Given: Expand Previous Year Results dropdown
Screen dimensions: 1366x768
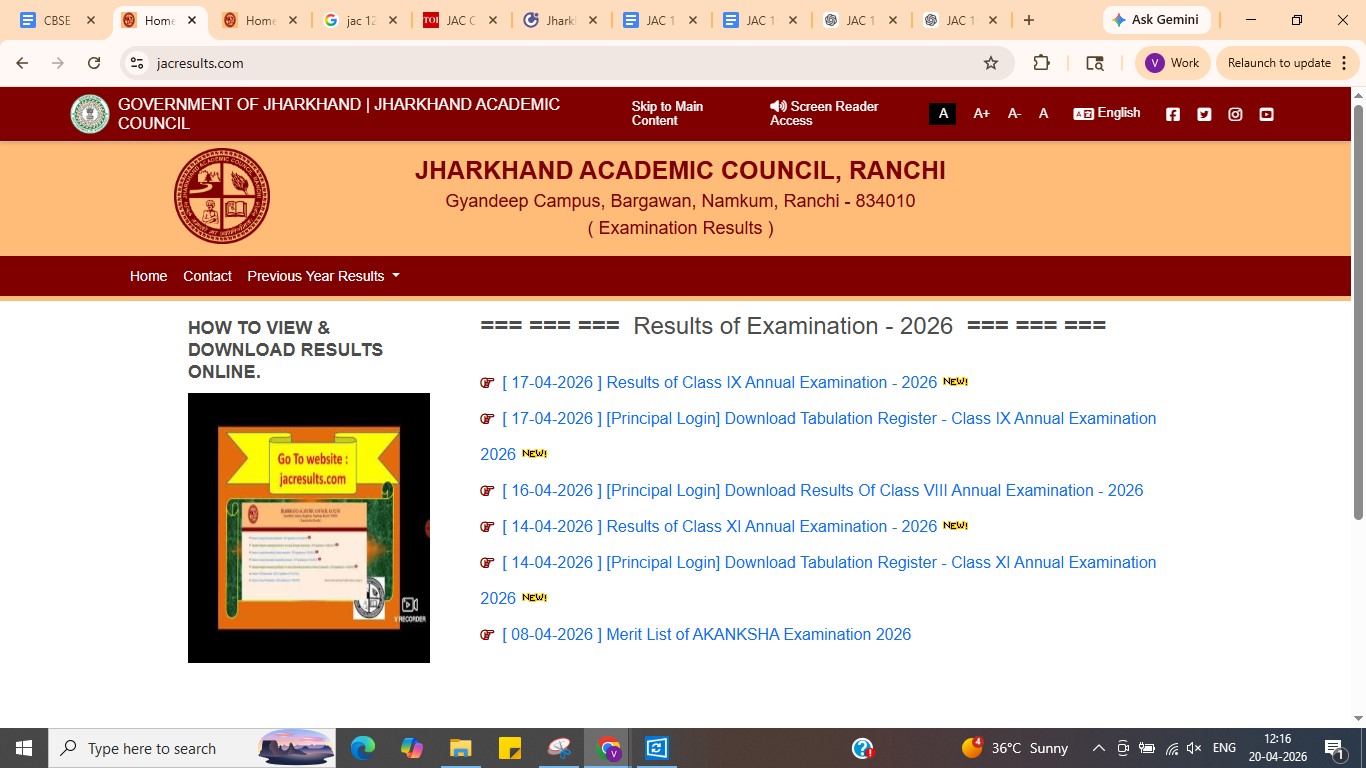Looking at the screenshot, I should [323, 276].
